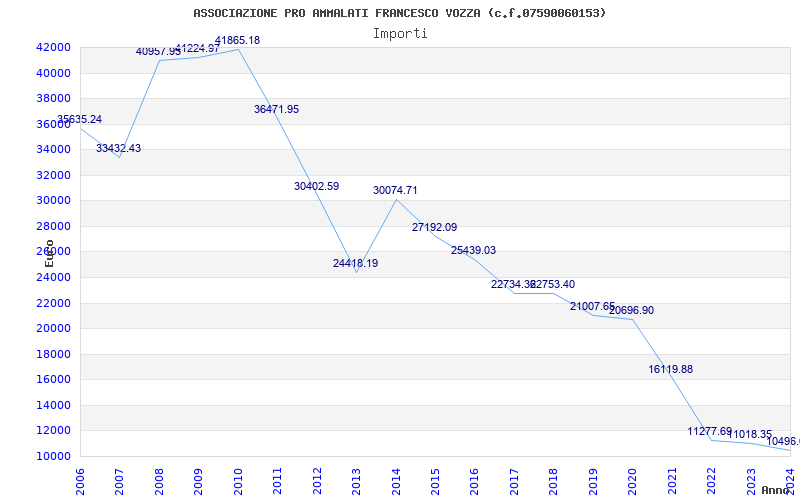The image size is (800, 500).
Task: Click x-axis year 2016
Action: coord(474,482)
